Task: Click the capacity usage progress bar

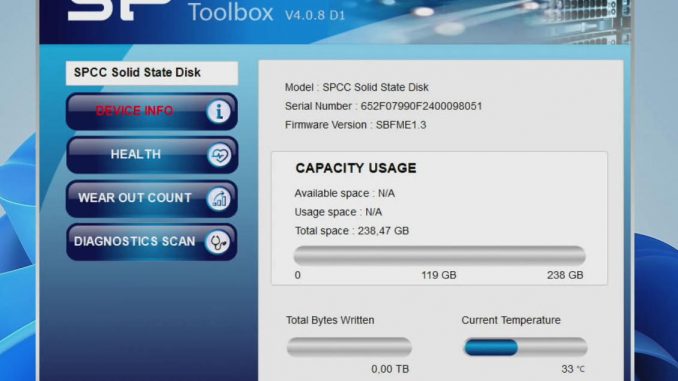Action: click(439, 256)
